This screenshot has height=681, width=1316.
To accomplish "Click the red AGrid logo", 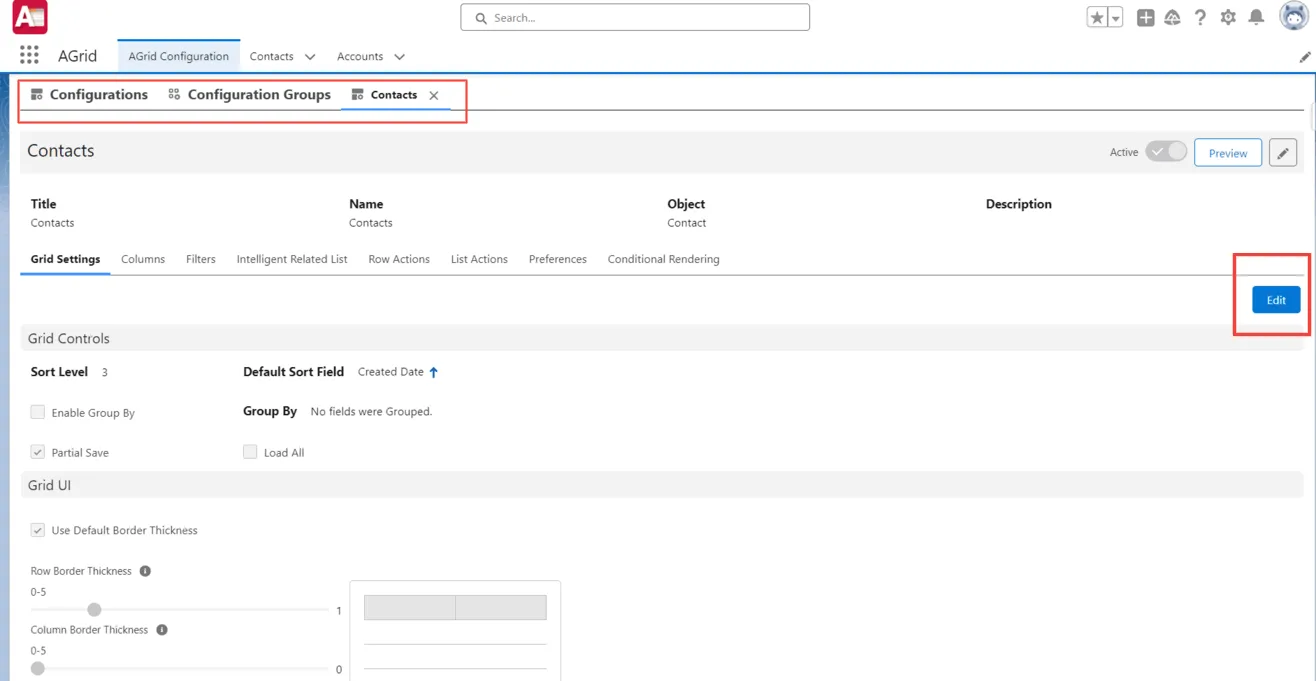I will pyautogui.click(x=30, y=17).
